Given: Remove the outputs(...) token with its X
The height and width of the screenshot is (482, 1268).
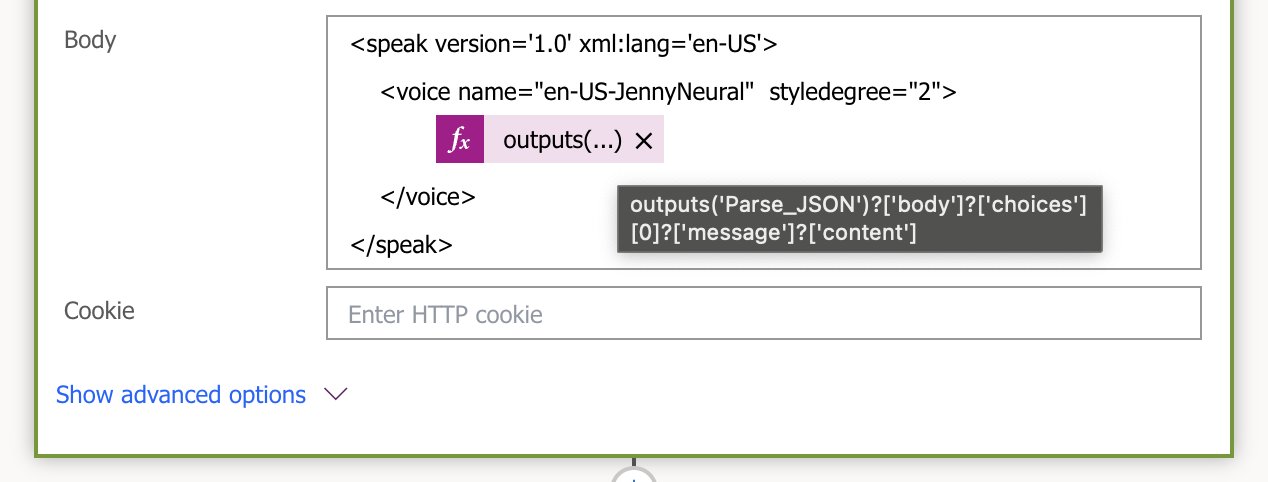Looking at the screenshot, I should pyautogui.click(x=644, y=141).
